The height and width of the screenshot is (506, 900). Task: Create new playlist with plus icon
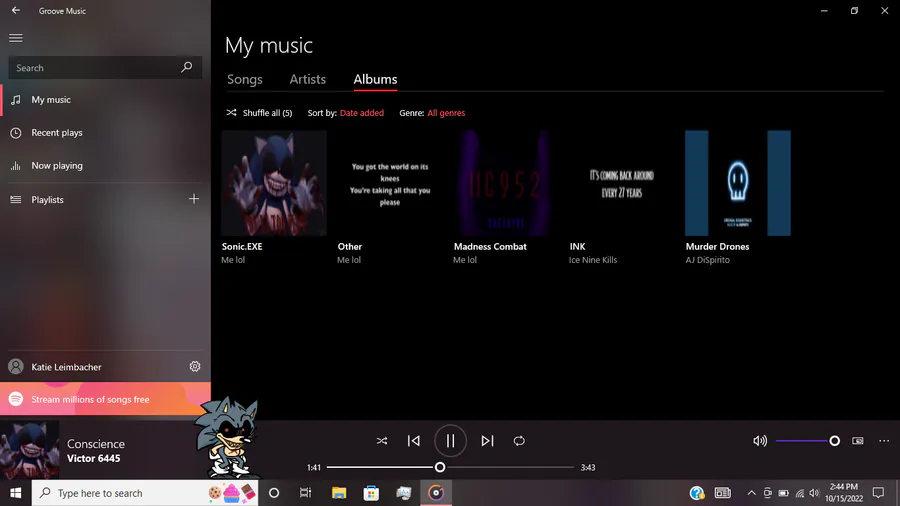[x=194, y=199]
